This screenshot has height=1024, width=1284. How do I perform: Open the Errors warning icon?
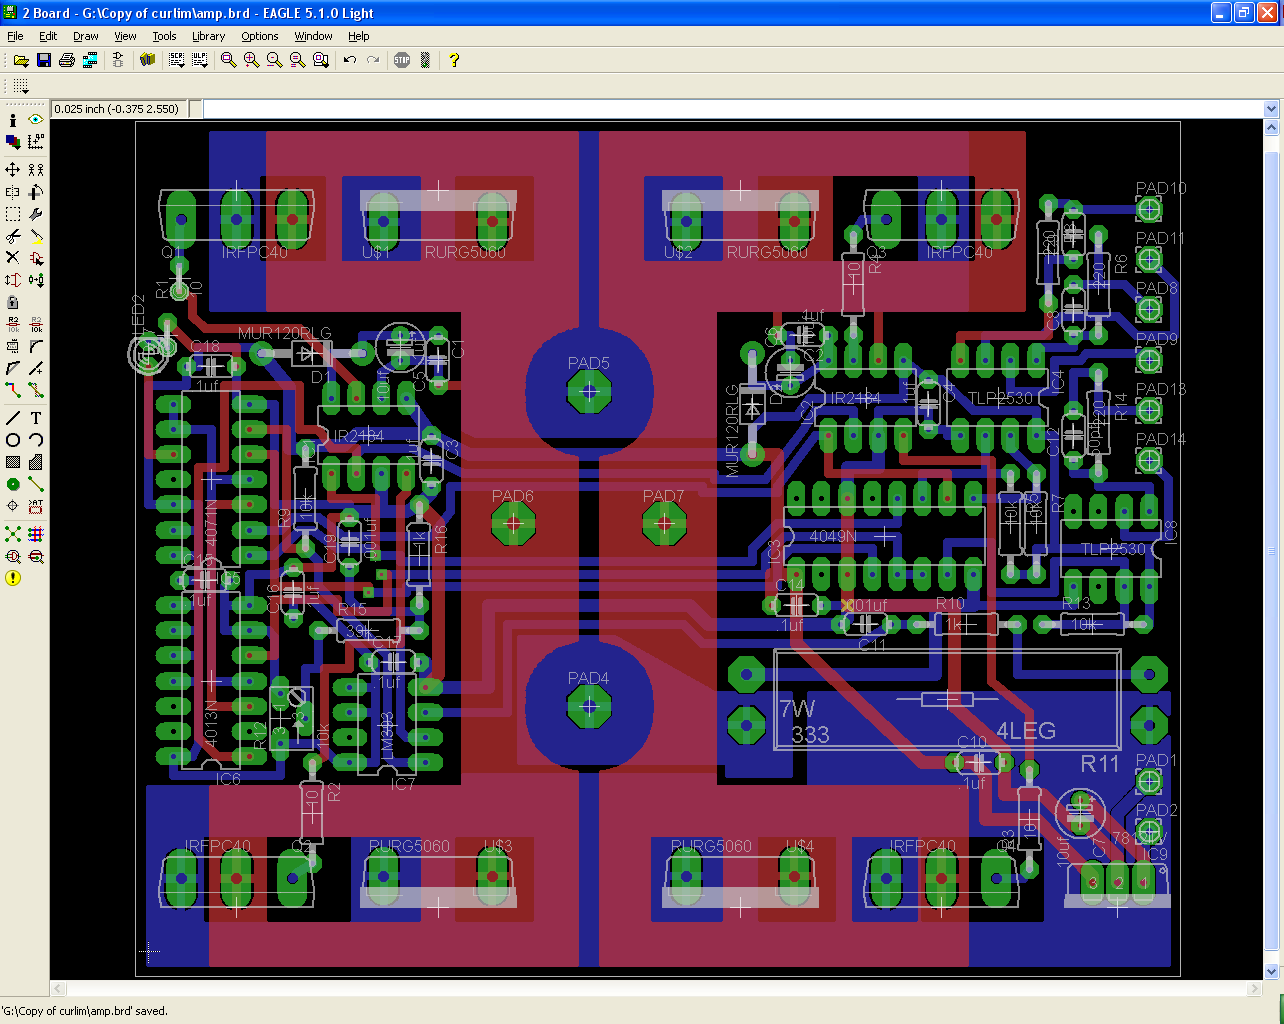coord(13,578)
